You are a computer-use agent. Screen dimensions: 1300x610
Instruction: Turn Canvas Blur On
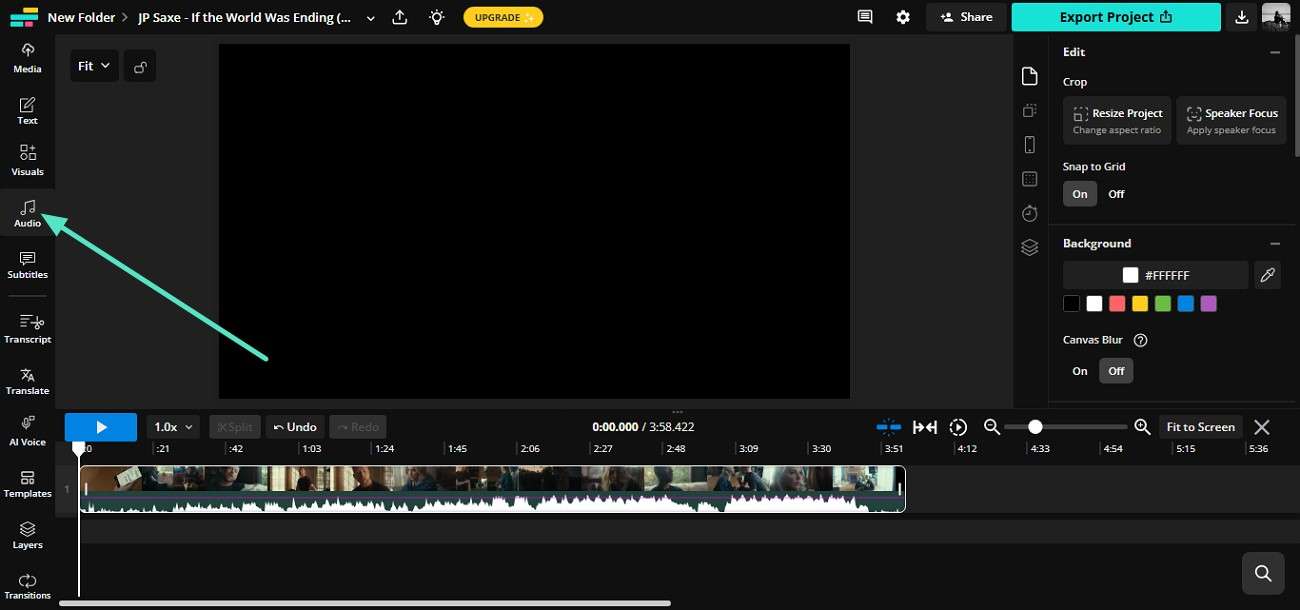pos(1080,371)
